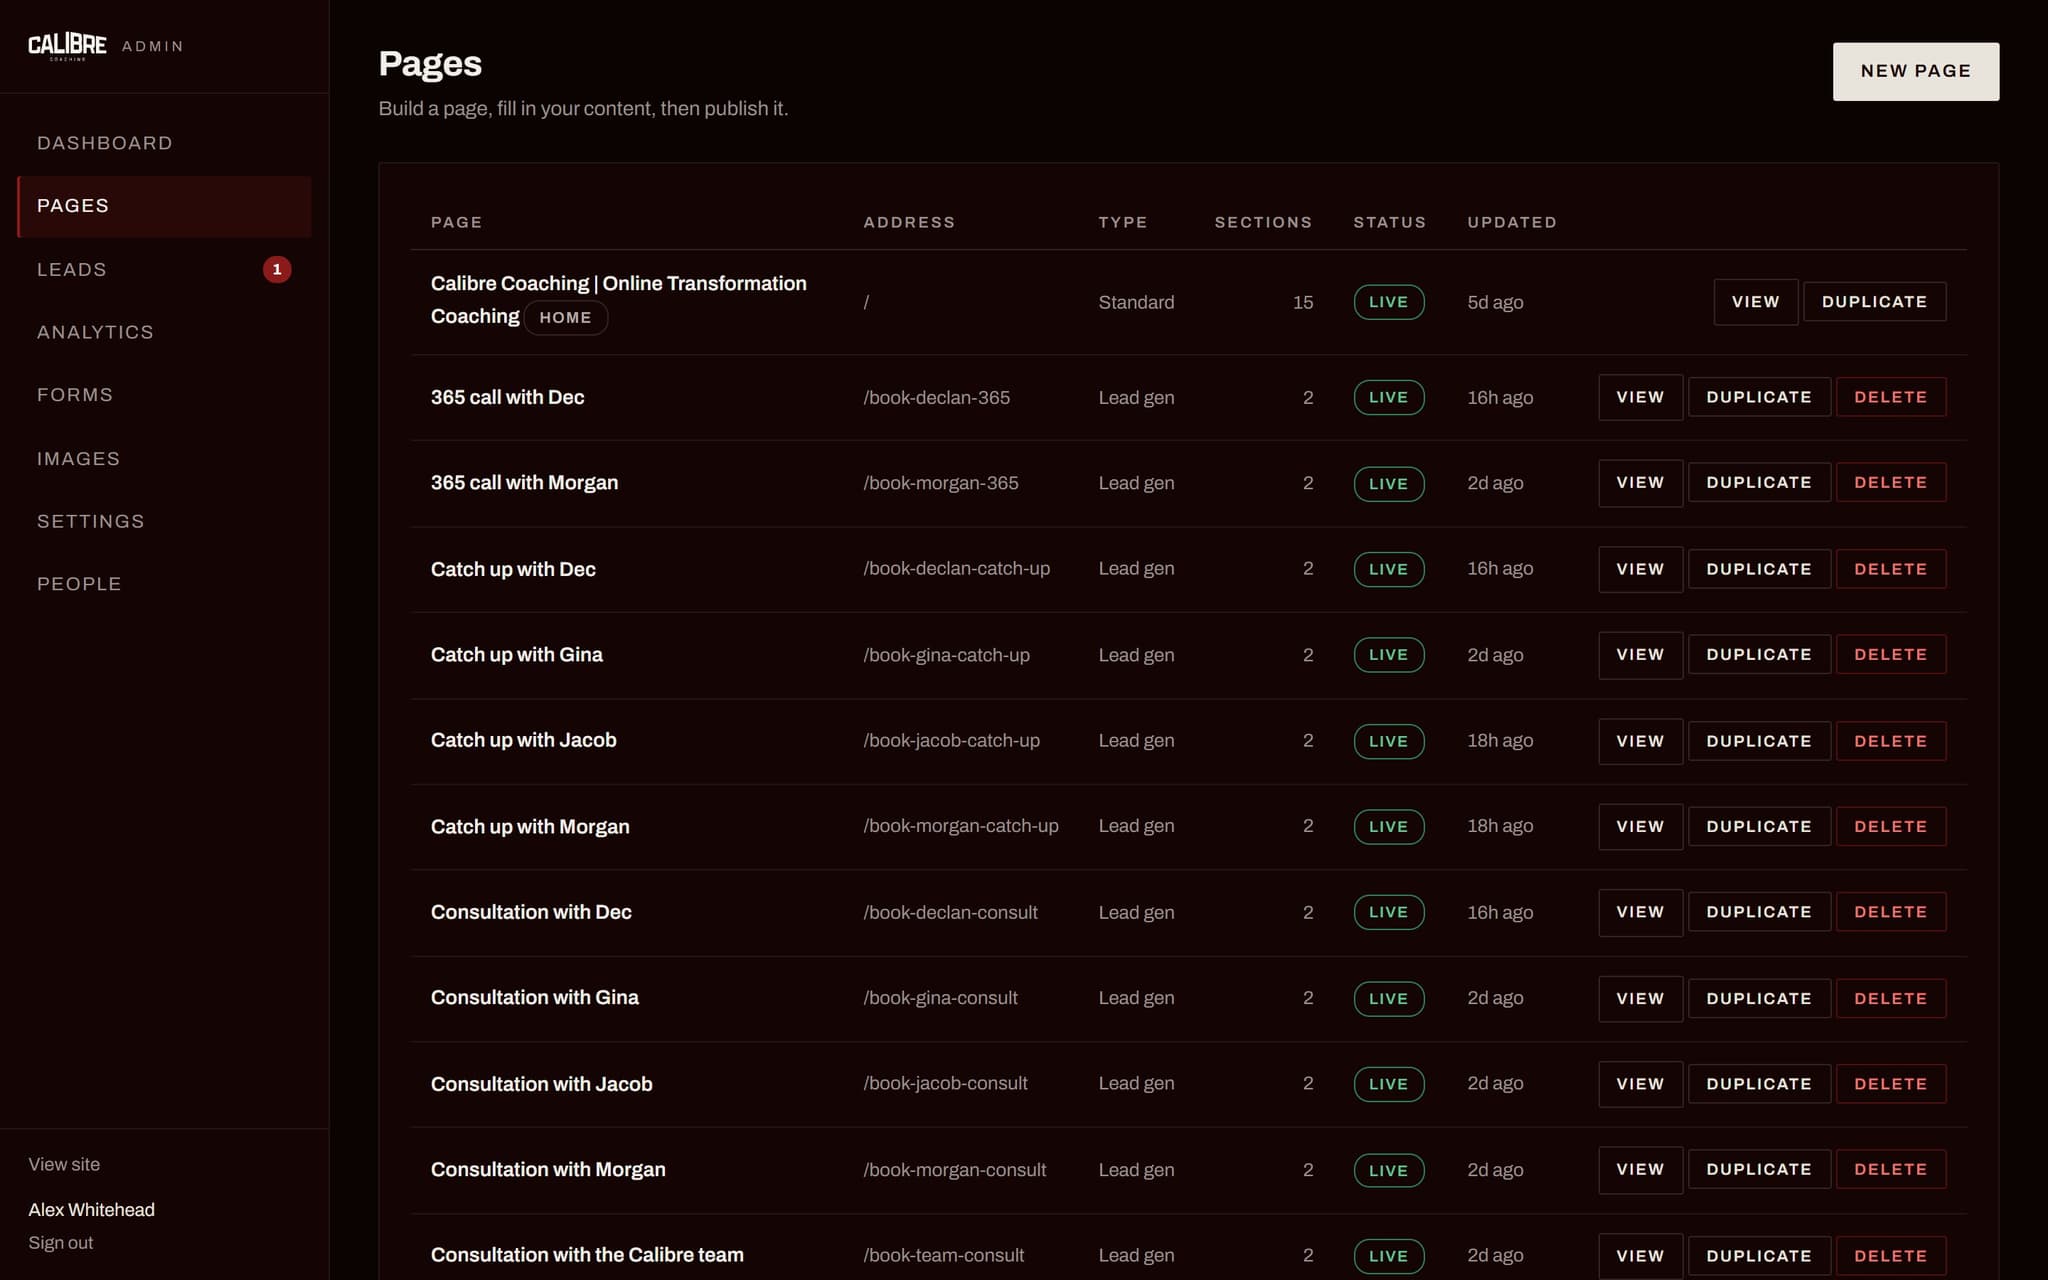Click the 5d ago updated value
This screenshot has height=1280, width=2048.
[1495, 302]
